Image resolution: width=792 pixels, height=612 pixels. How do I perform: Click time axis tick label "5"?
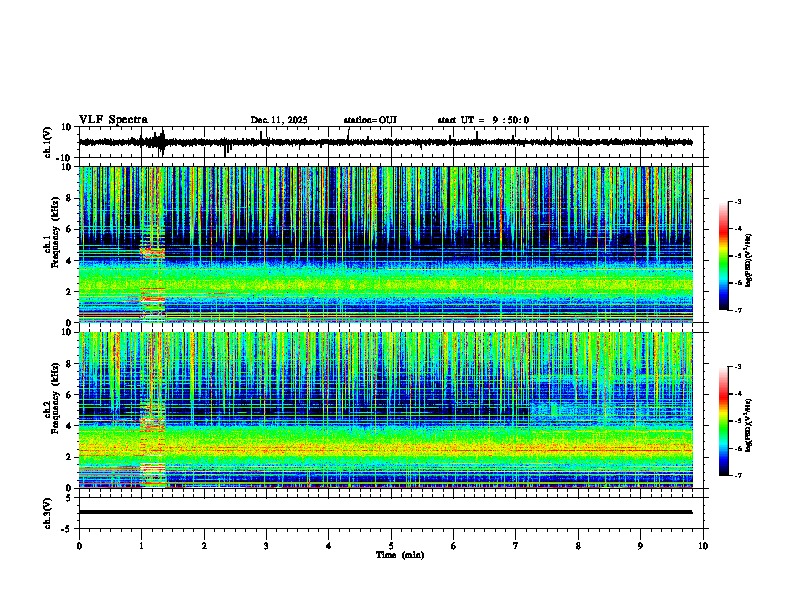coord(391,546)
